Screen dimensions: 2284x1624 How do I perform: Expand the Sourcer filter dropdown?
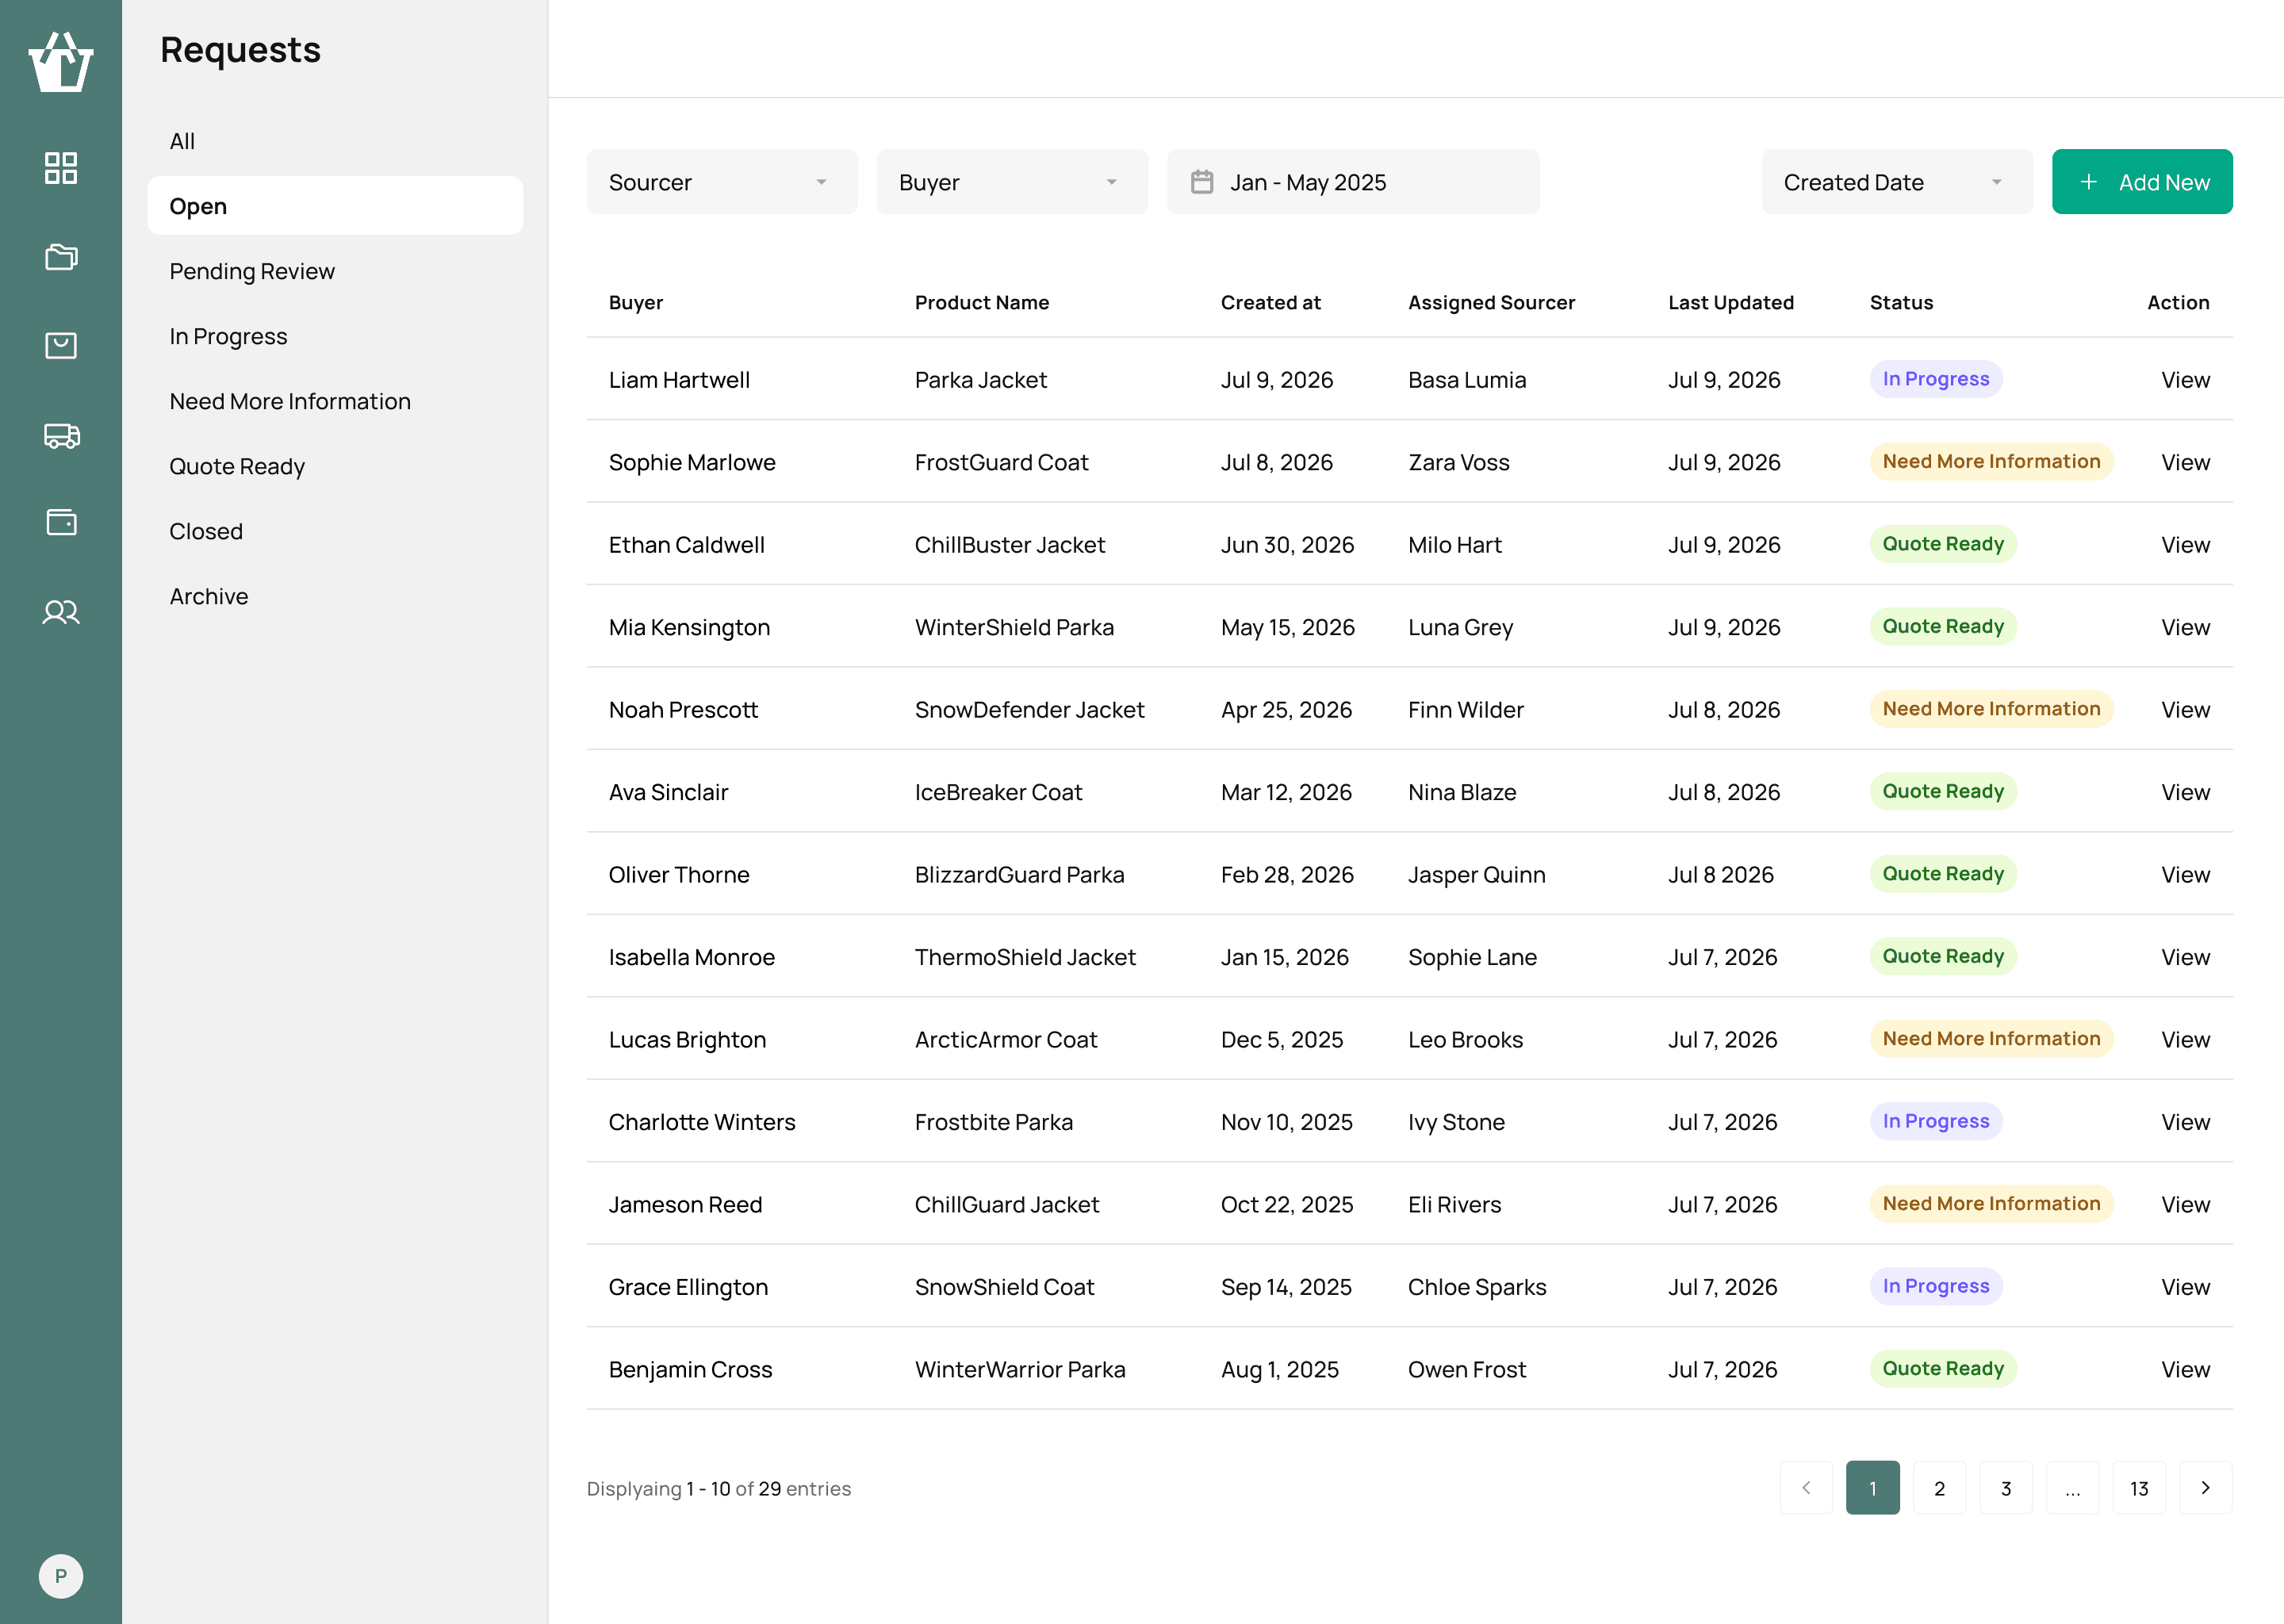[x=721, y=182]
